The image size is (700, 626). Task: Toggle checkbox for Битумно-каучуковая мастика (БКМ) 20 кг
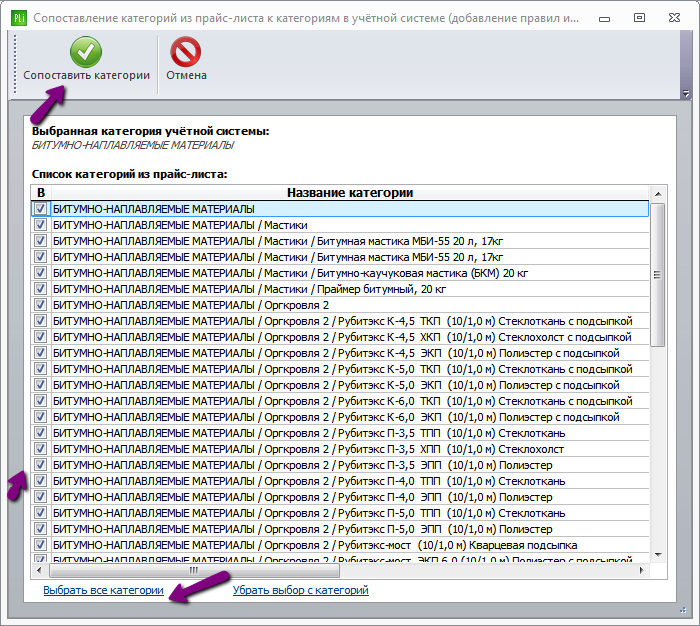pyautogui.click(x=40, y=273)
